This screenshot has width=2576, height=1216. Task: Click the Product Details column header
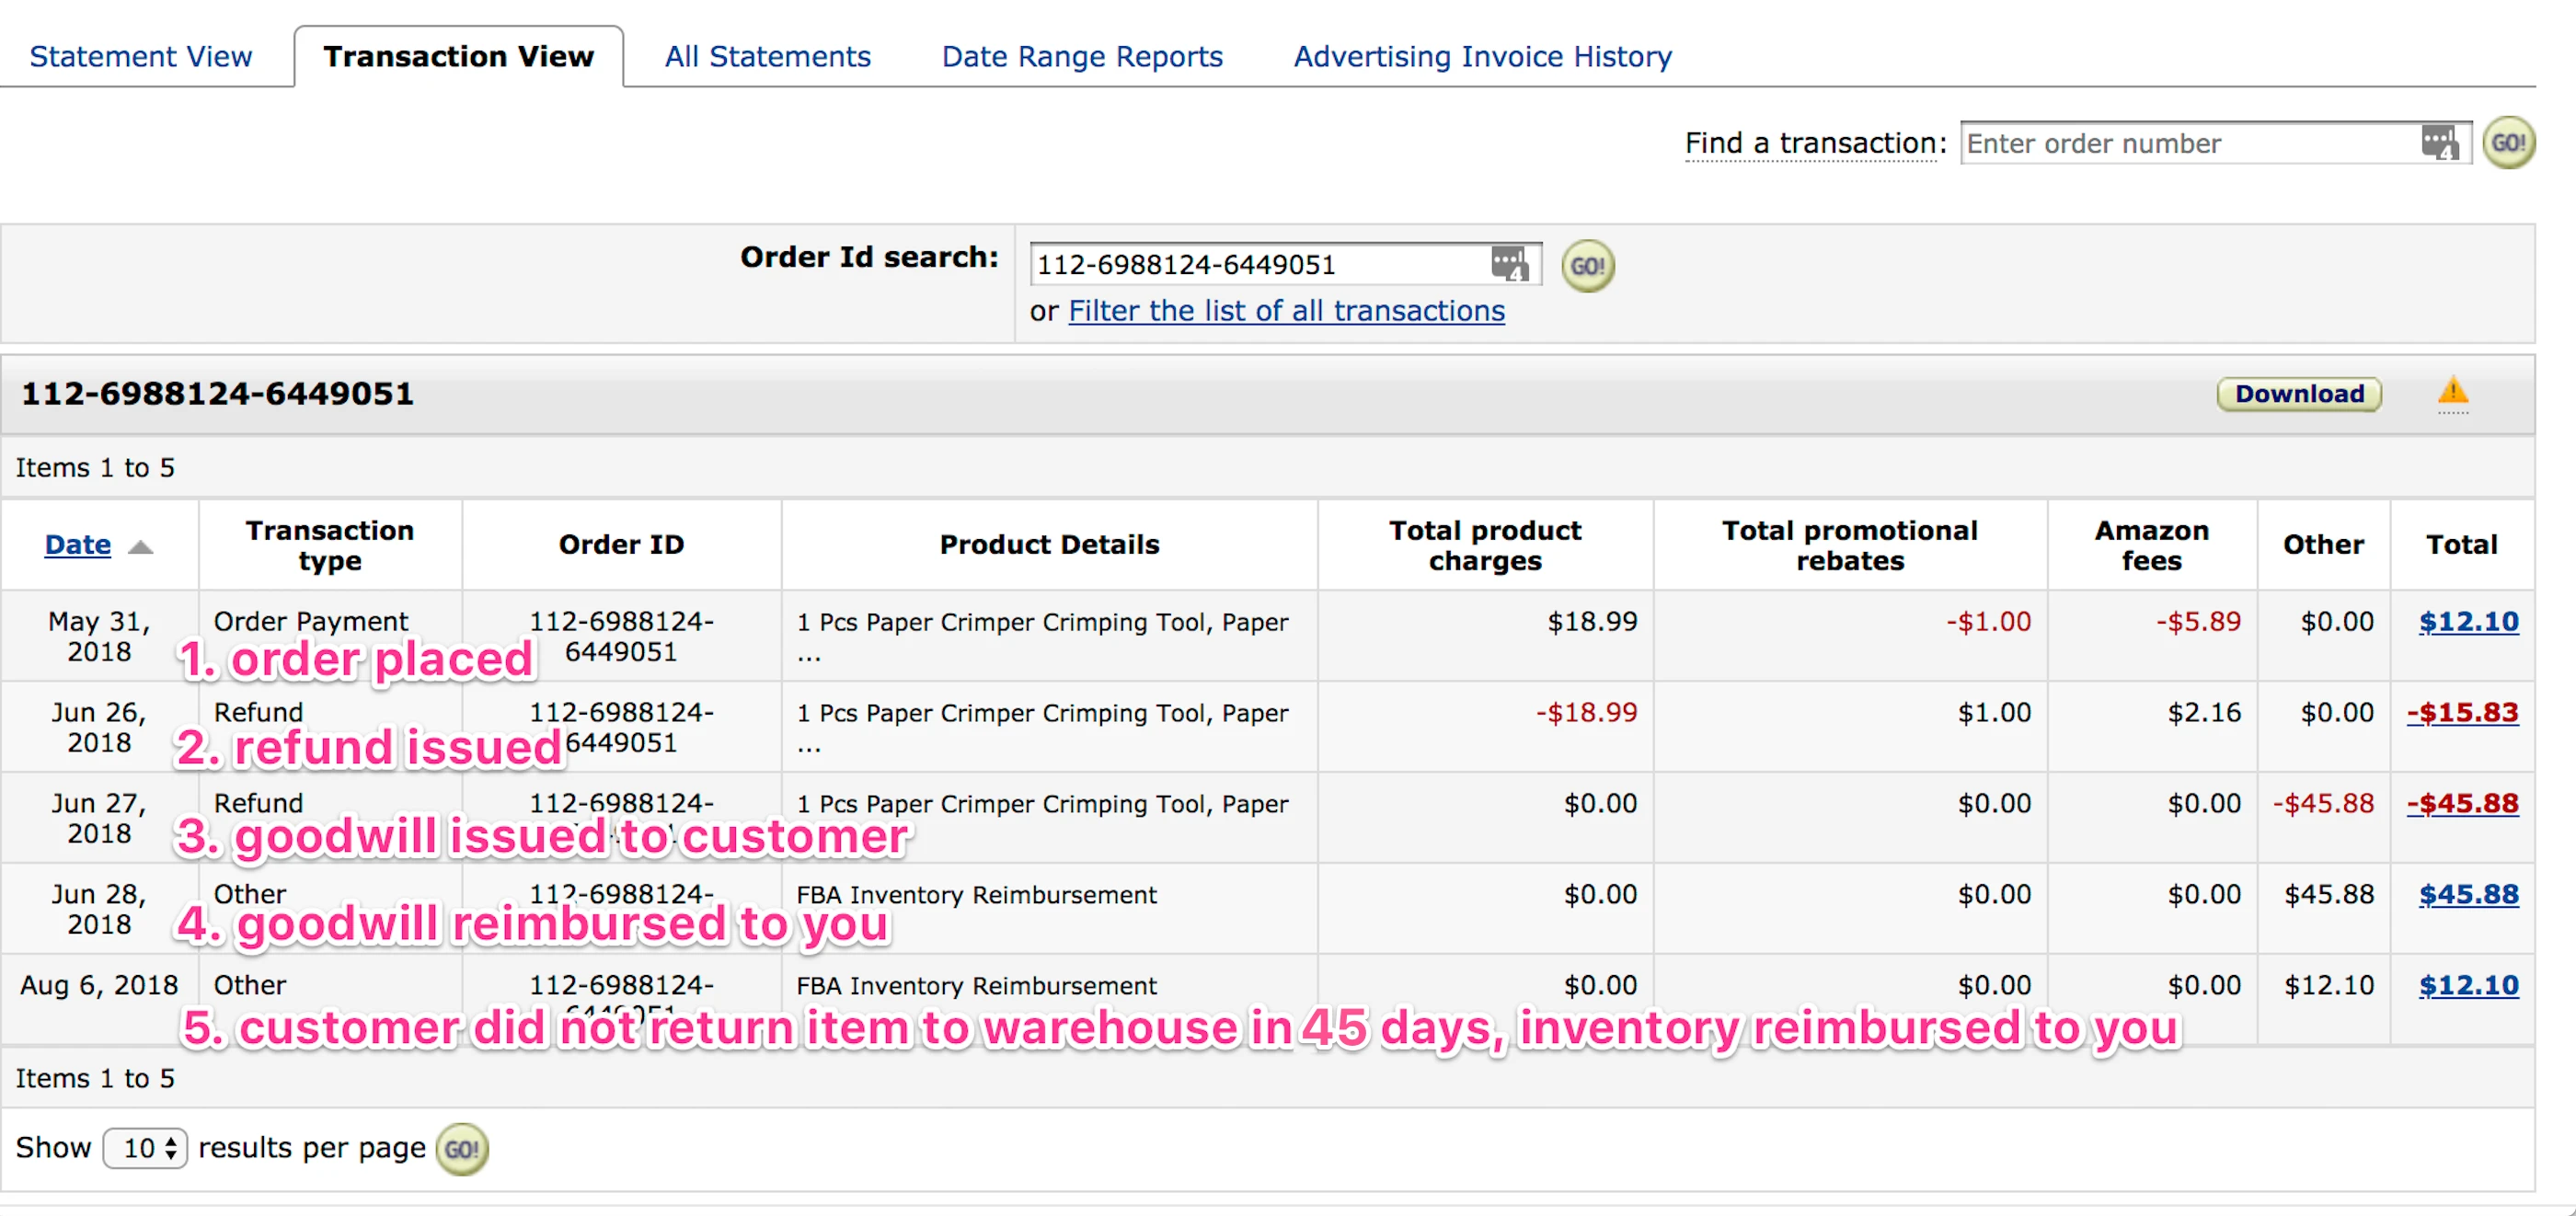tap(1049, 544)
